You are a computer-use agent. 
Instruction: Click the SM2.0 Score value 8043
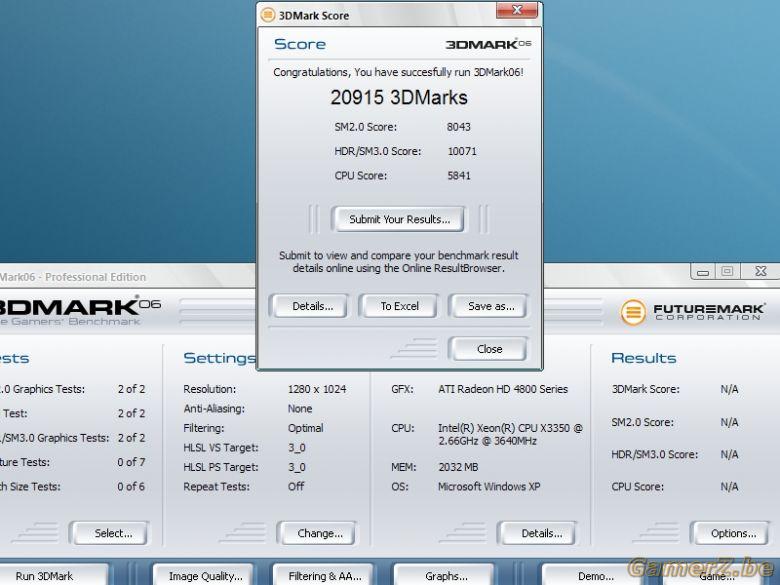458,127
